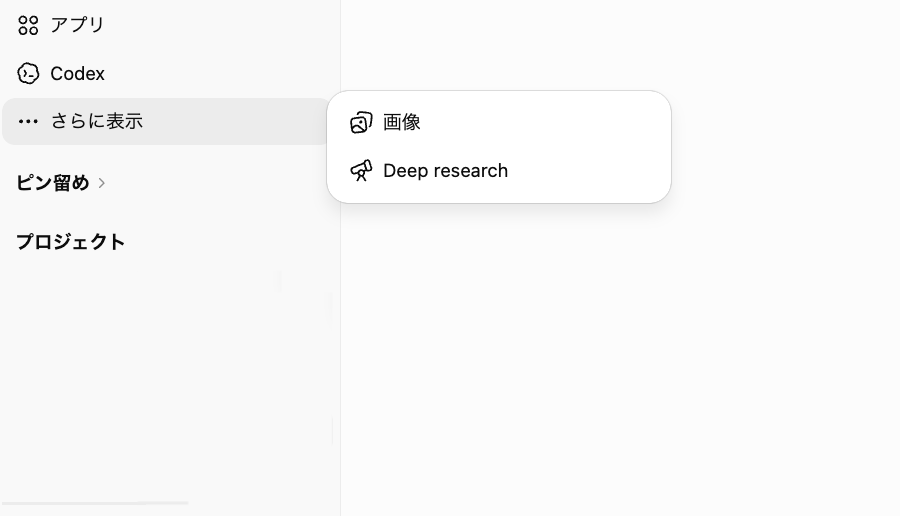Click the Codex terminal-bubble icon

click(28, 73)
